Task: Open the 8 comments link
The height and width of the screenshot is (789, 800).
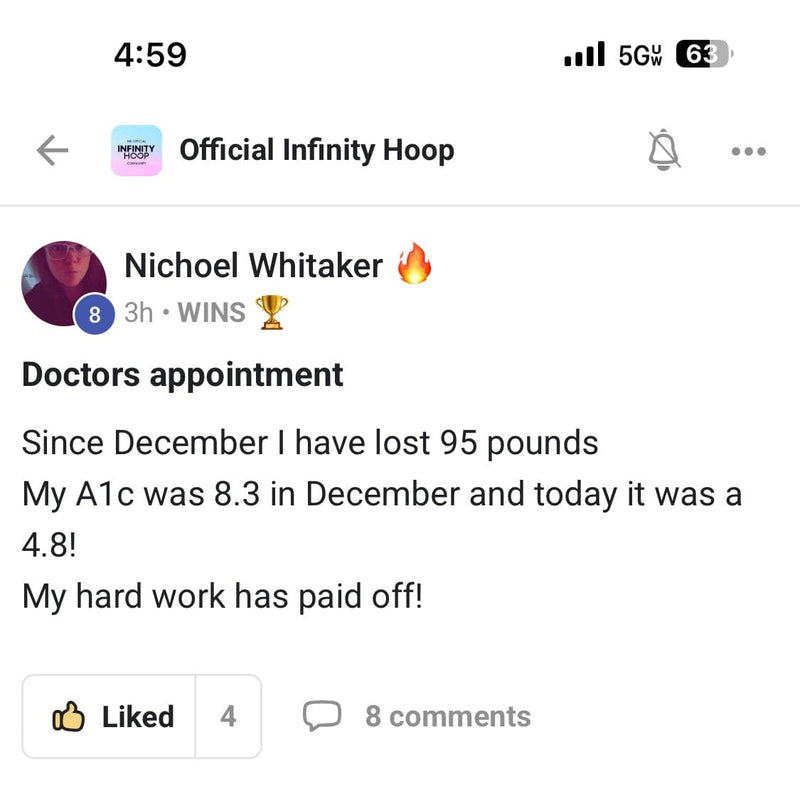Action: point(447,716)
